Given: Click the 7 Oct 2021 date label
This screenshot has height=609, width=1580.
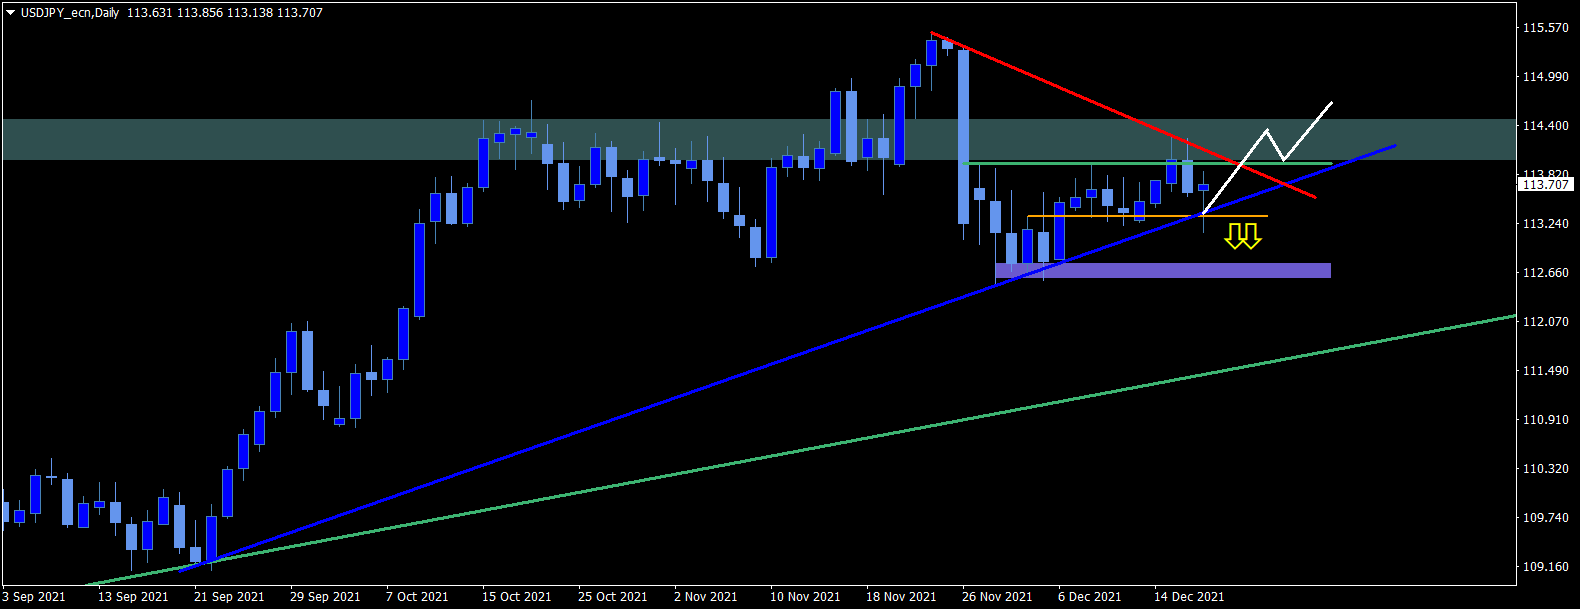Looking at the screenshot, I should pyautogui.click(x=417, y=597).
